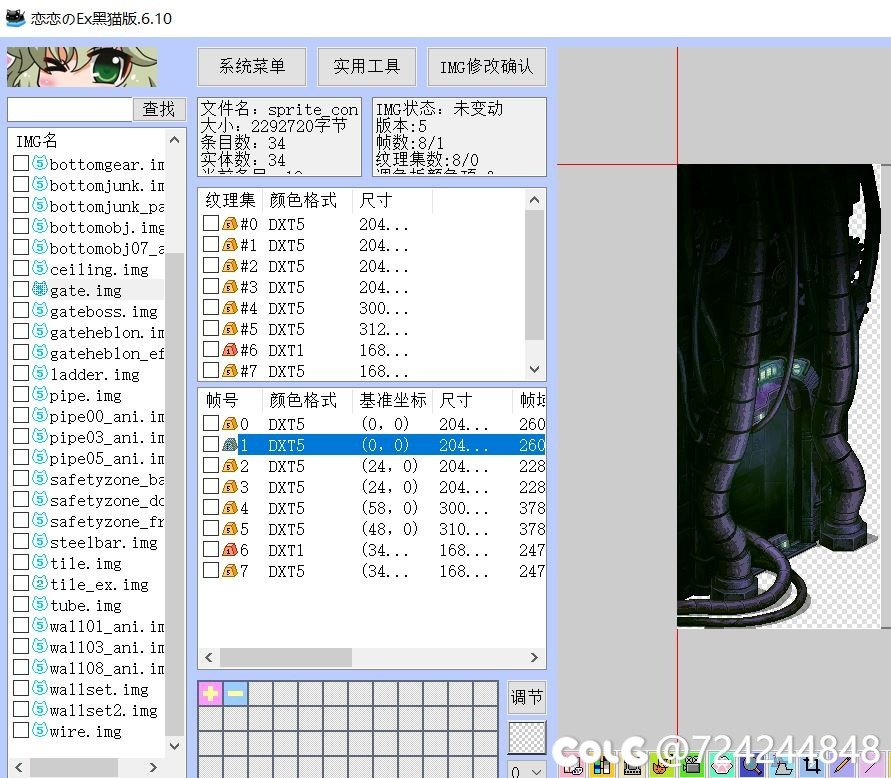
Task: Click the film camera tool icon
Action: 692,765
